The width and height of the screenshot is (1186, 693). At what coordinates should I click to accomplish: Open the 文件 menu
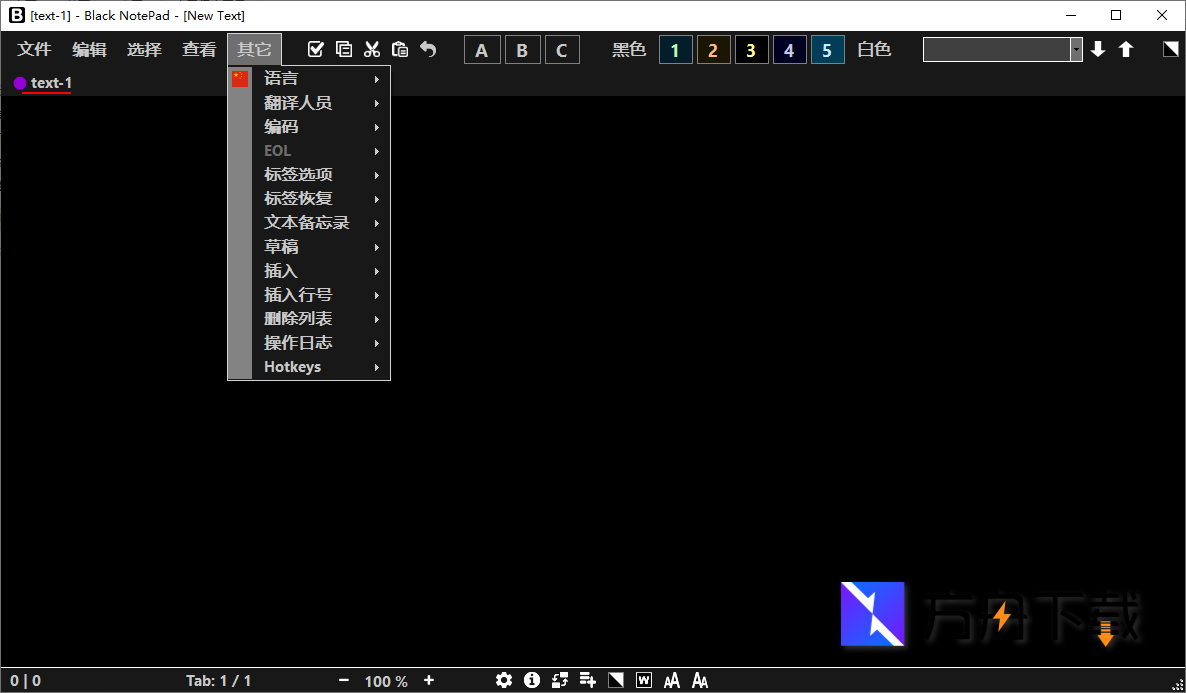coord(33,48)
